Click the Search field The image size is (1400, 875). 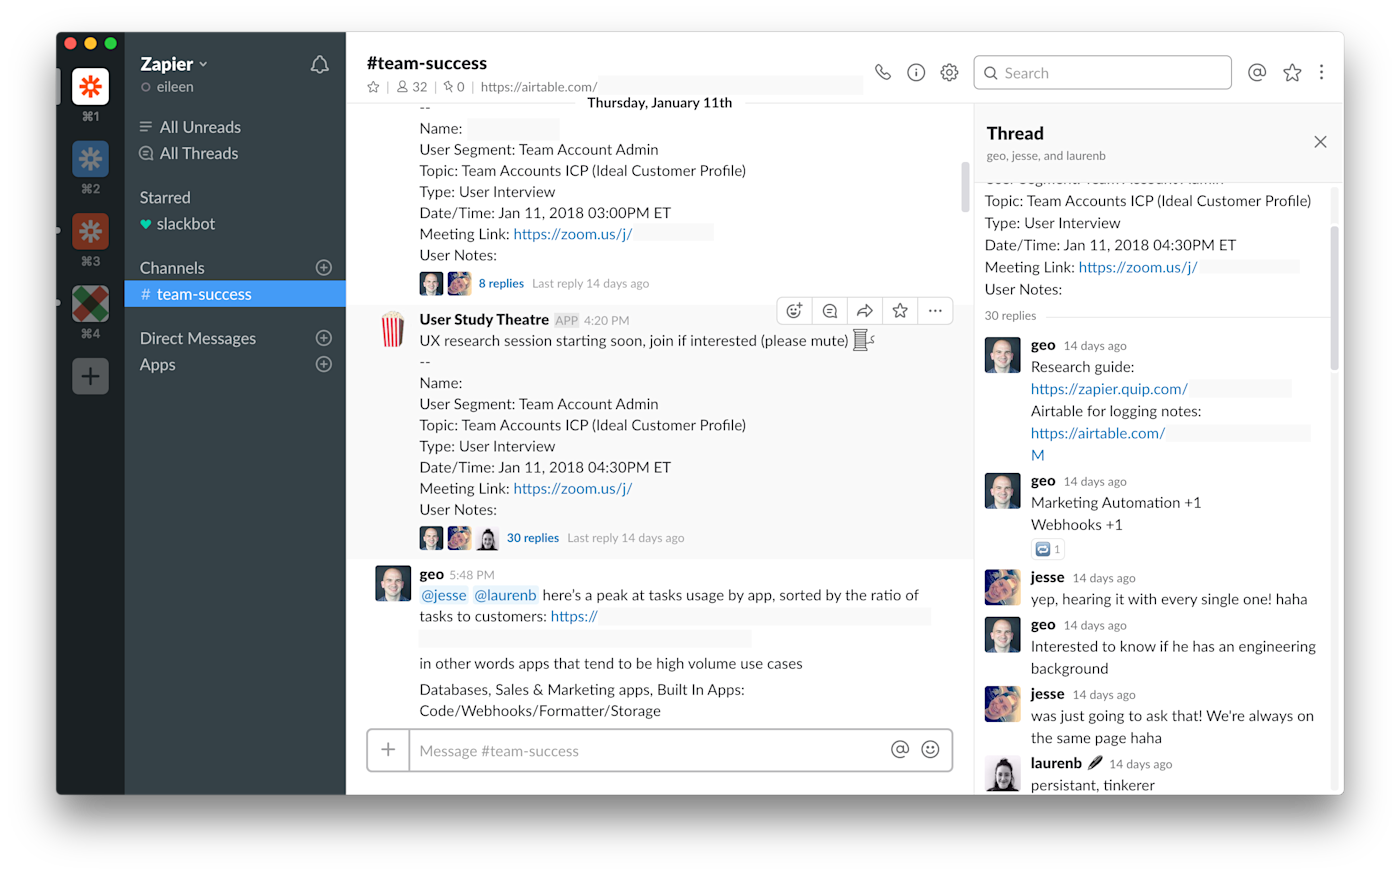(x=1102, y=72)
